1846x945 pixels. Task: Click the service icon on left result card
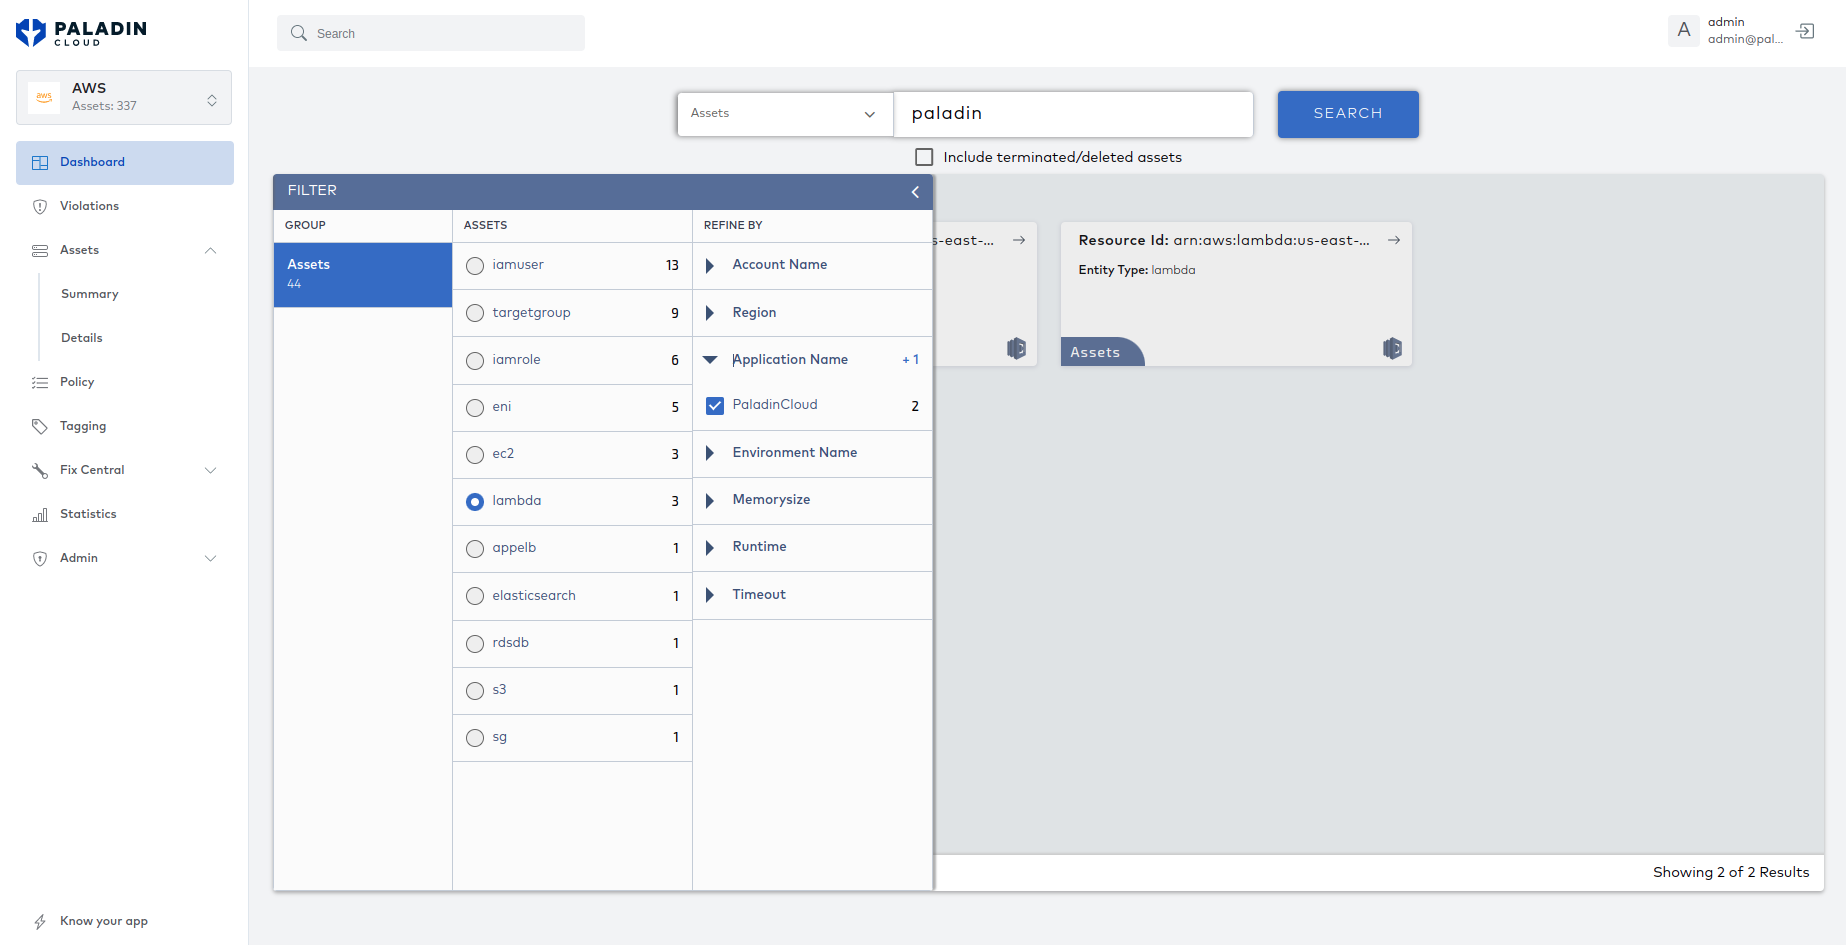[1016, 348]
